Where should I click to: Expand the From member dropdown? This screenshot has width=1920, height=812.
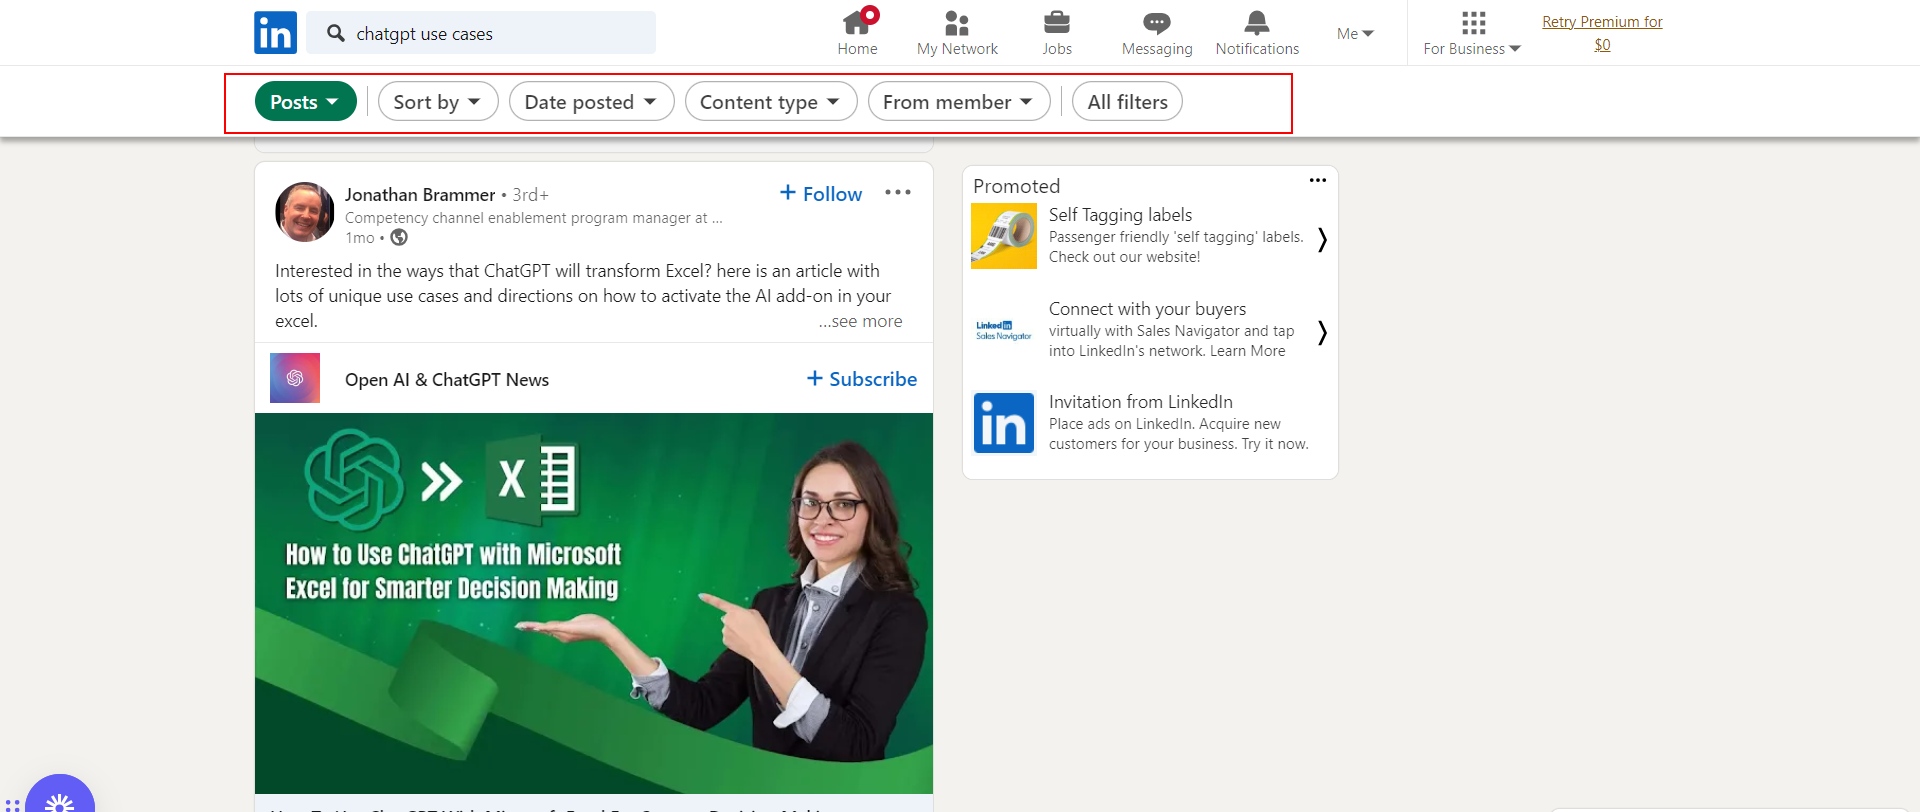click(x=959, y=101)
